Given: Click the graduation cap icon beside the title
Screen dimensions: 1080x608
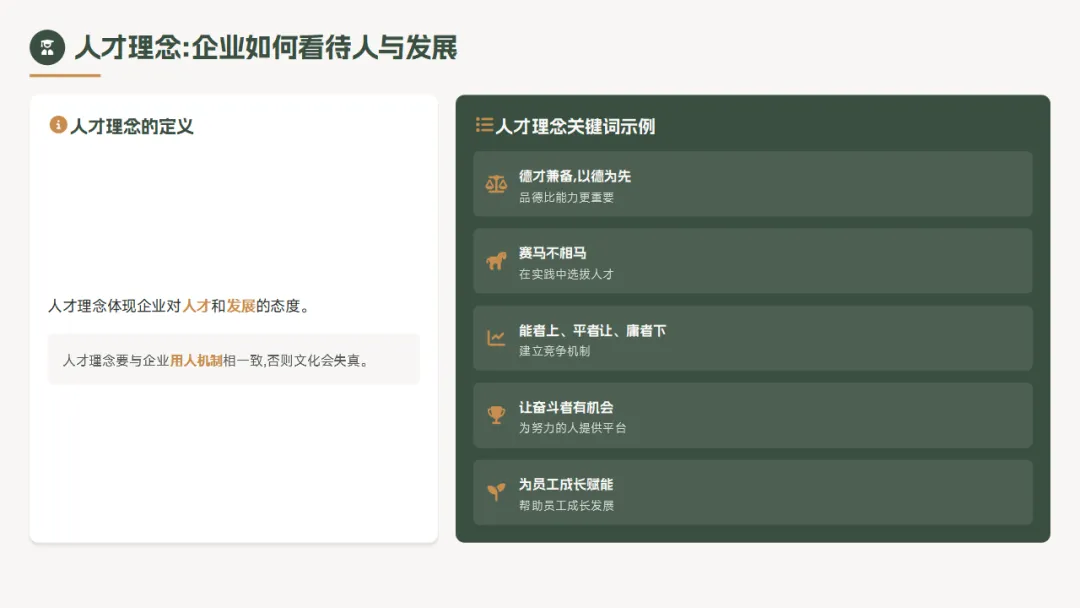Looking at the screenshot, I should [x=47, y=48].
